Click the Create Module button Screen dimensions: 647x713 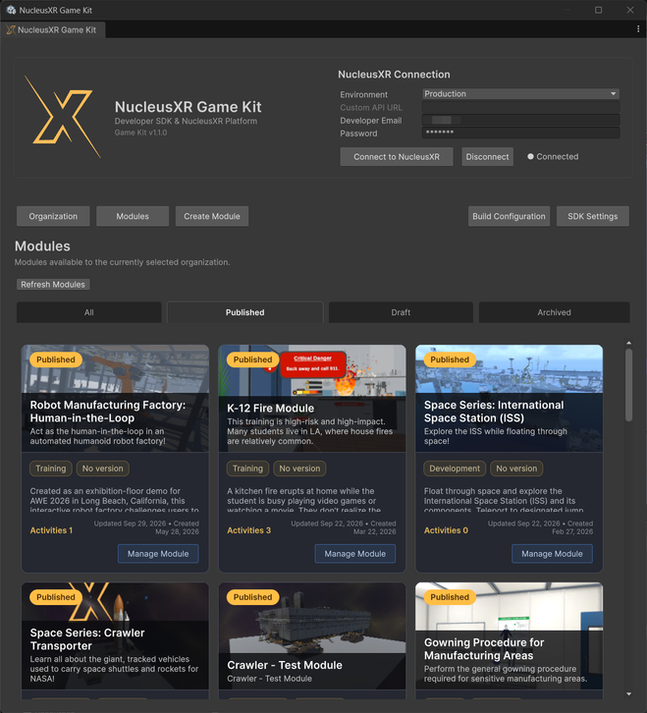212,216
